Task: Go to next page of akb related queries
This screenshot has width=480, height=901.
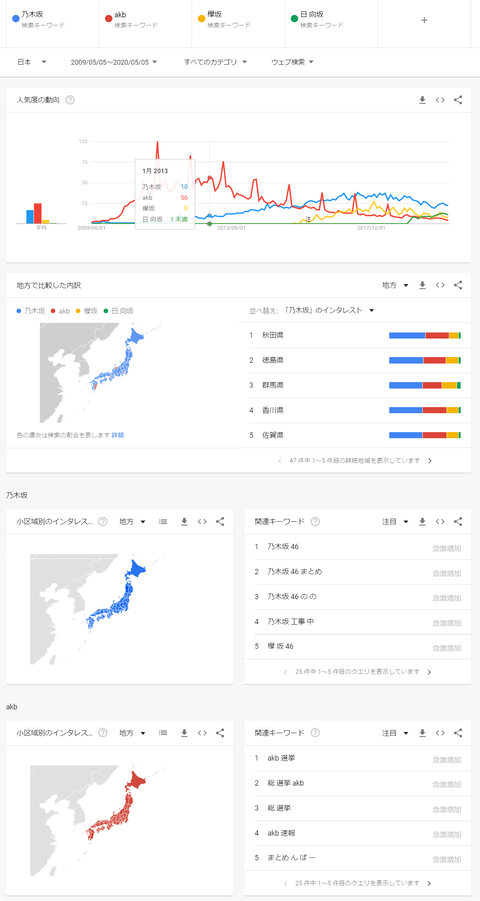Action: point(429,883)
